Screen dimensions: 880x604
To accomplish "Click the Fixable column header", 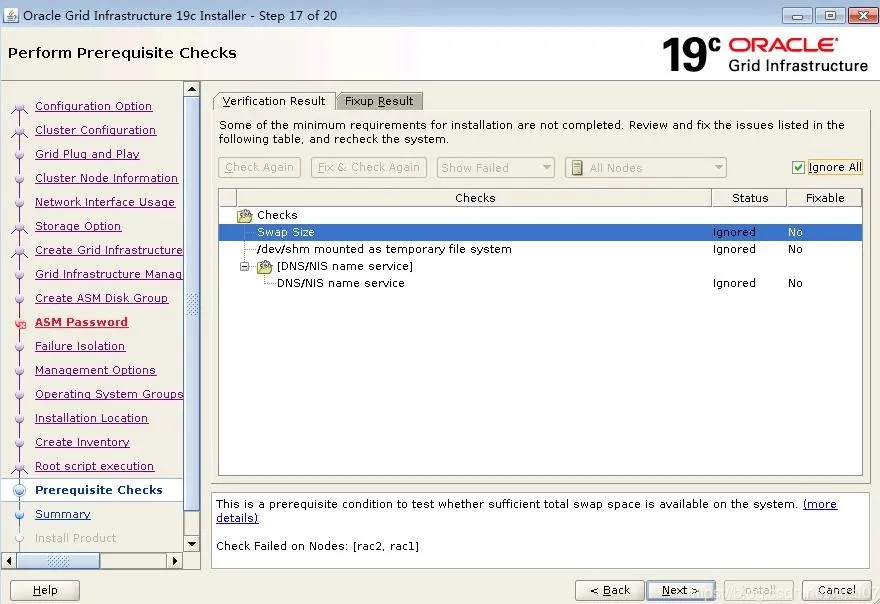I will [x=824, y=198].
